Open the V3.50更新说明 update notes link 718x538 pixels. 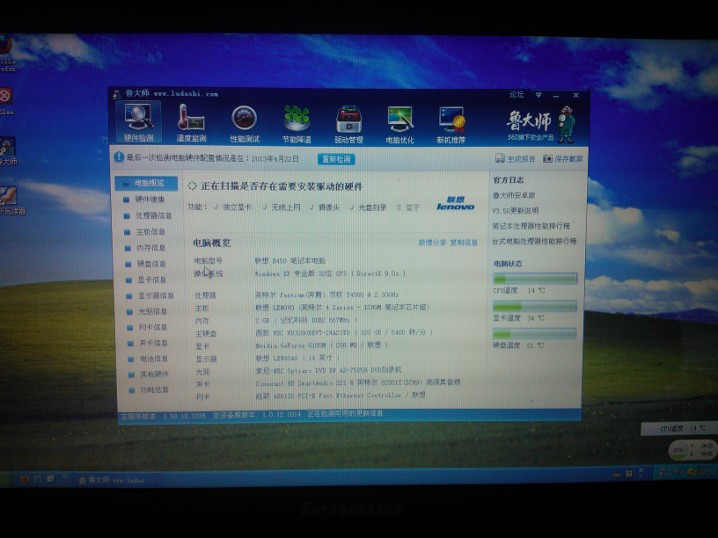click(516, 211)
